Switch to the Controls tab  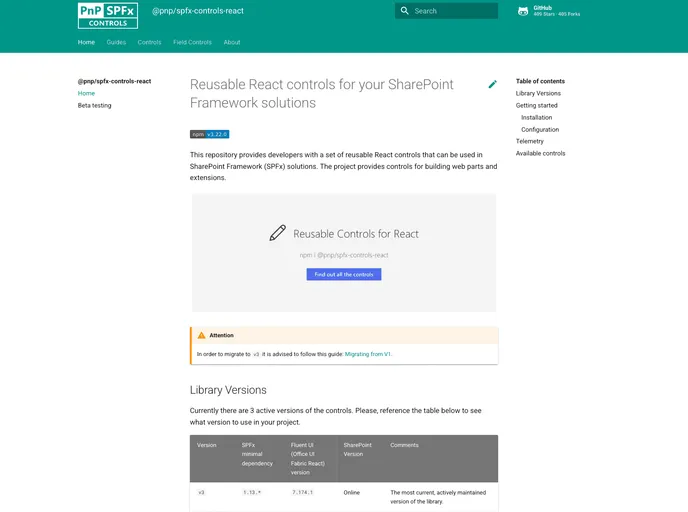[150, 42]
